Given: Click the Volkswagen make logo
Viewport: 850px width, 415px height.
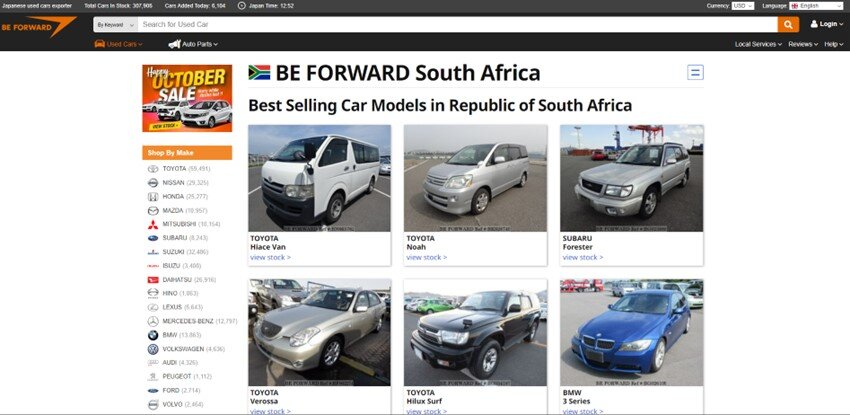Looking at the screenshot, I should [x=153, y=349].
